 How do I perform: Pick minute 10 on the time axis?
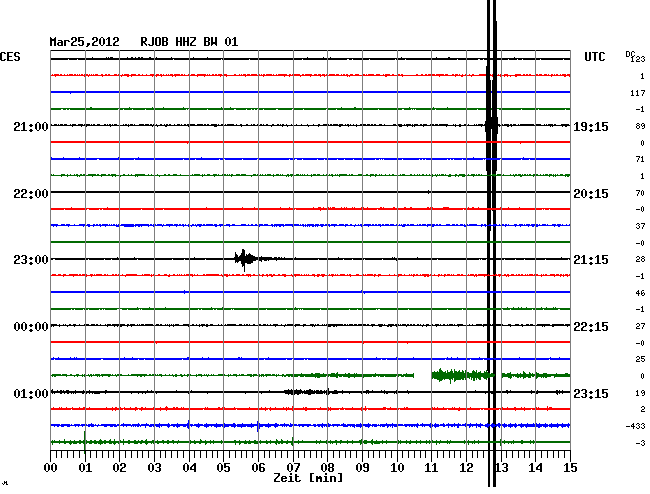(x=397, y=468)
